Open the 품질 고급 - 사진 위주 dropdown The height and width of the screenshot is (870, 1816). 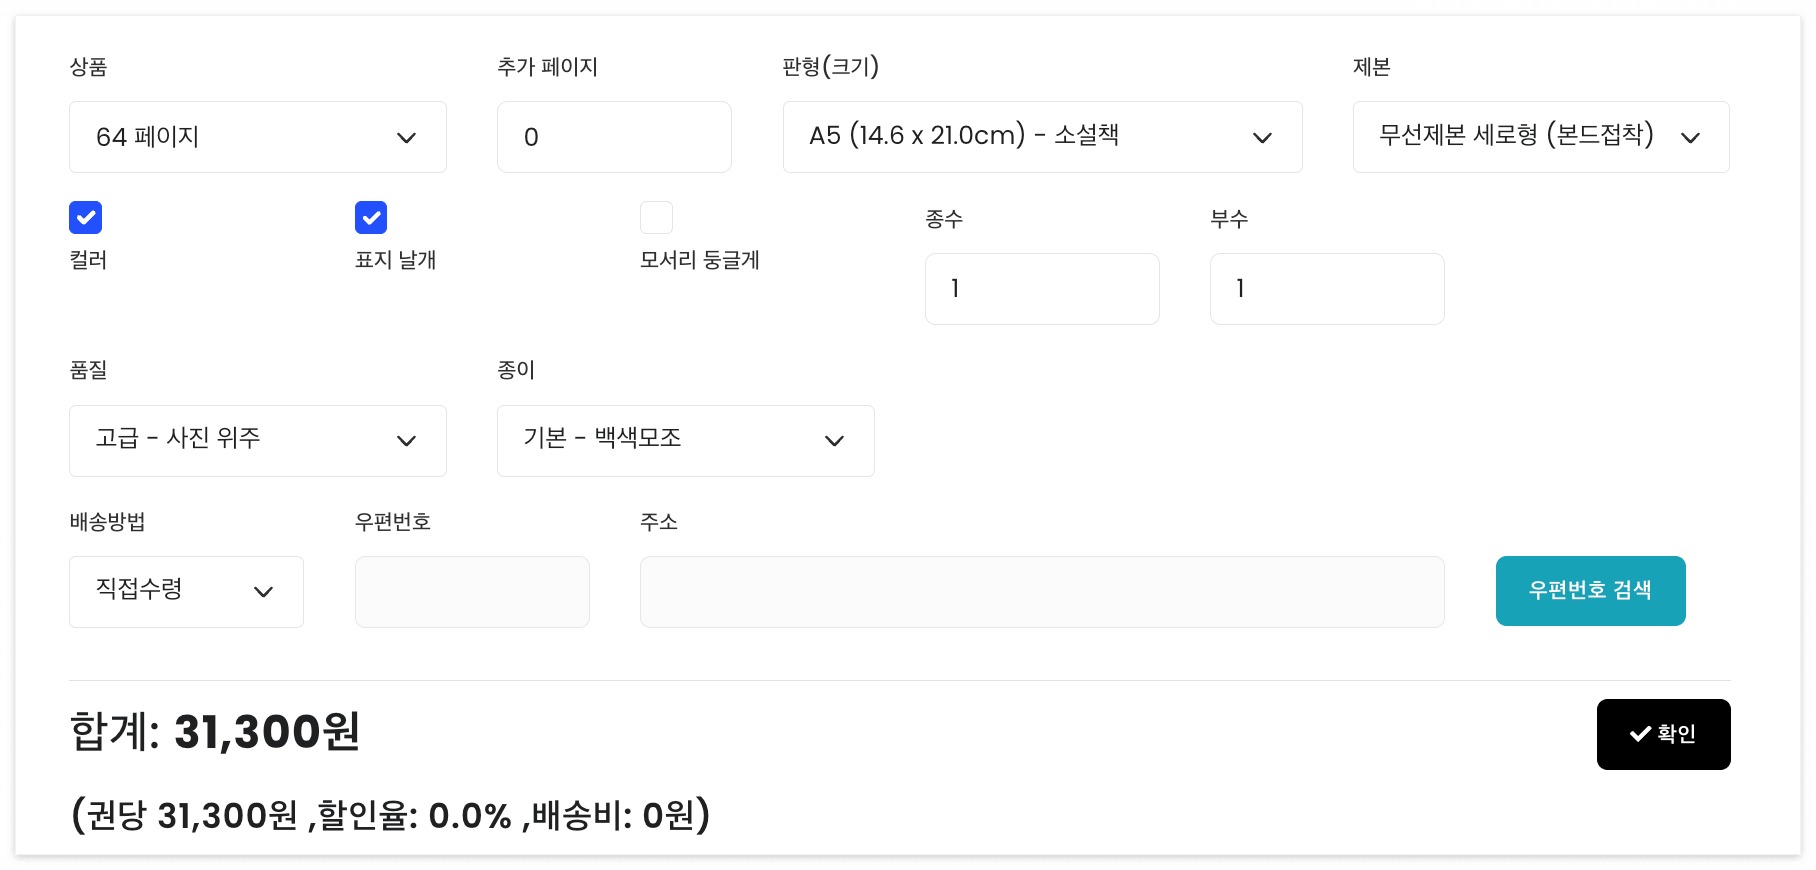pyautogui.click(x=258, y=441)
